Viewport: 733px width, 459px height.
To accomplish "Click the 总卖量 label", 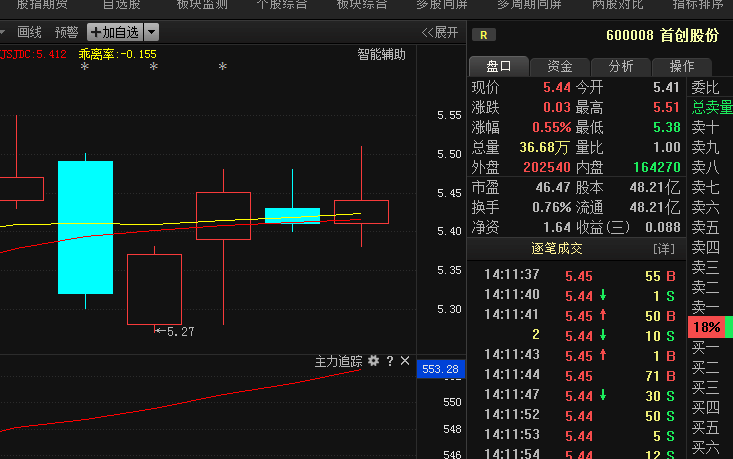I will click(712, 108).
